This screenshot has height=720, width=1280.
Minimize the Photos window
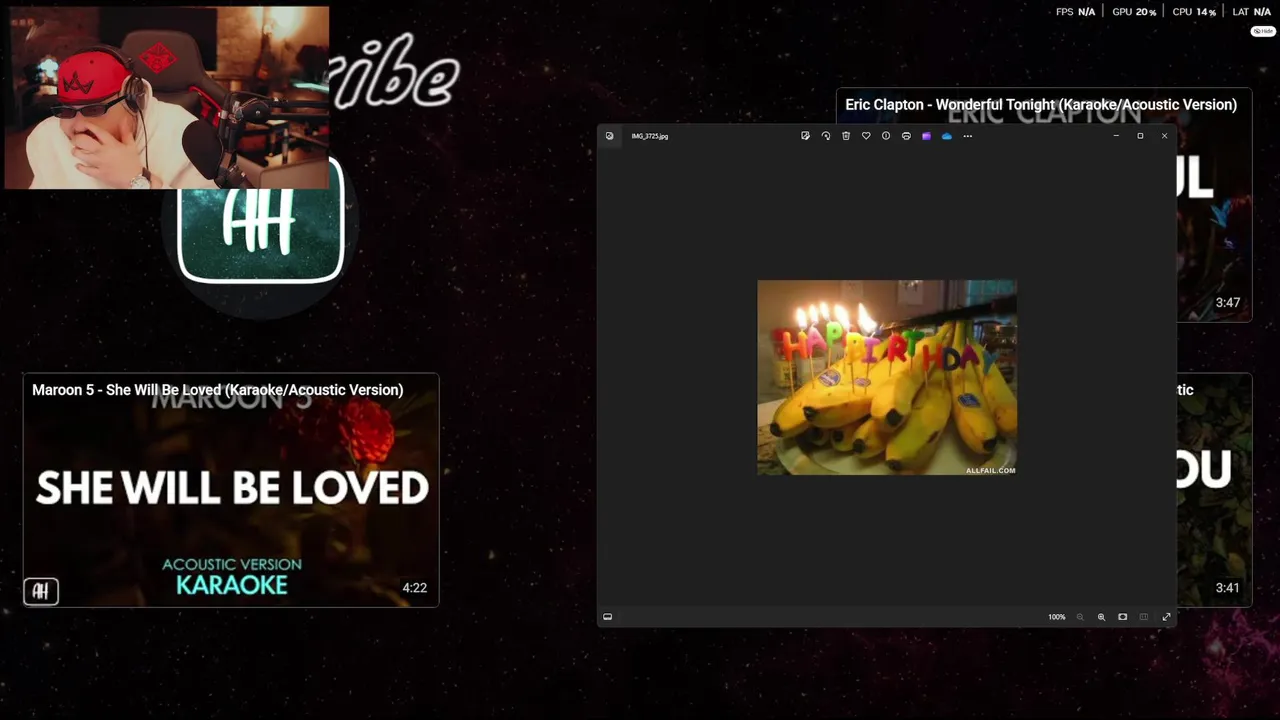tap(1116, 136)
